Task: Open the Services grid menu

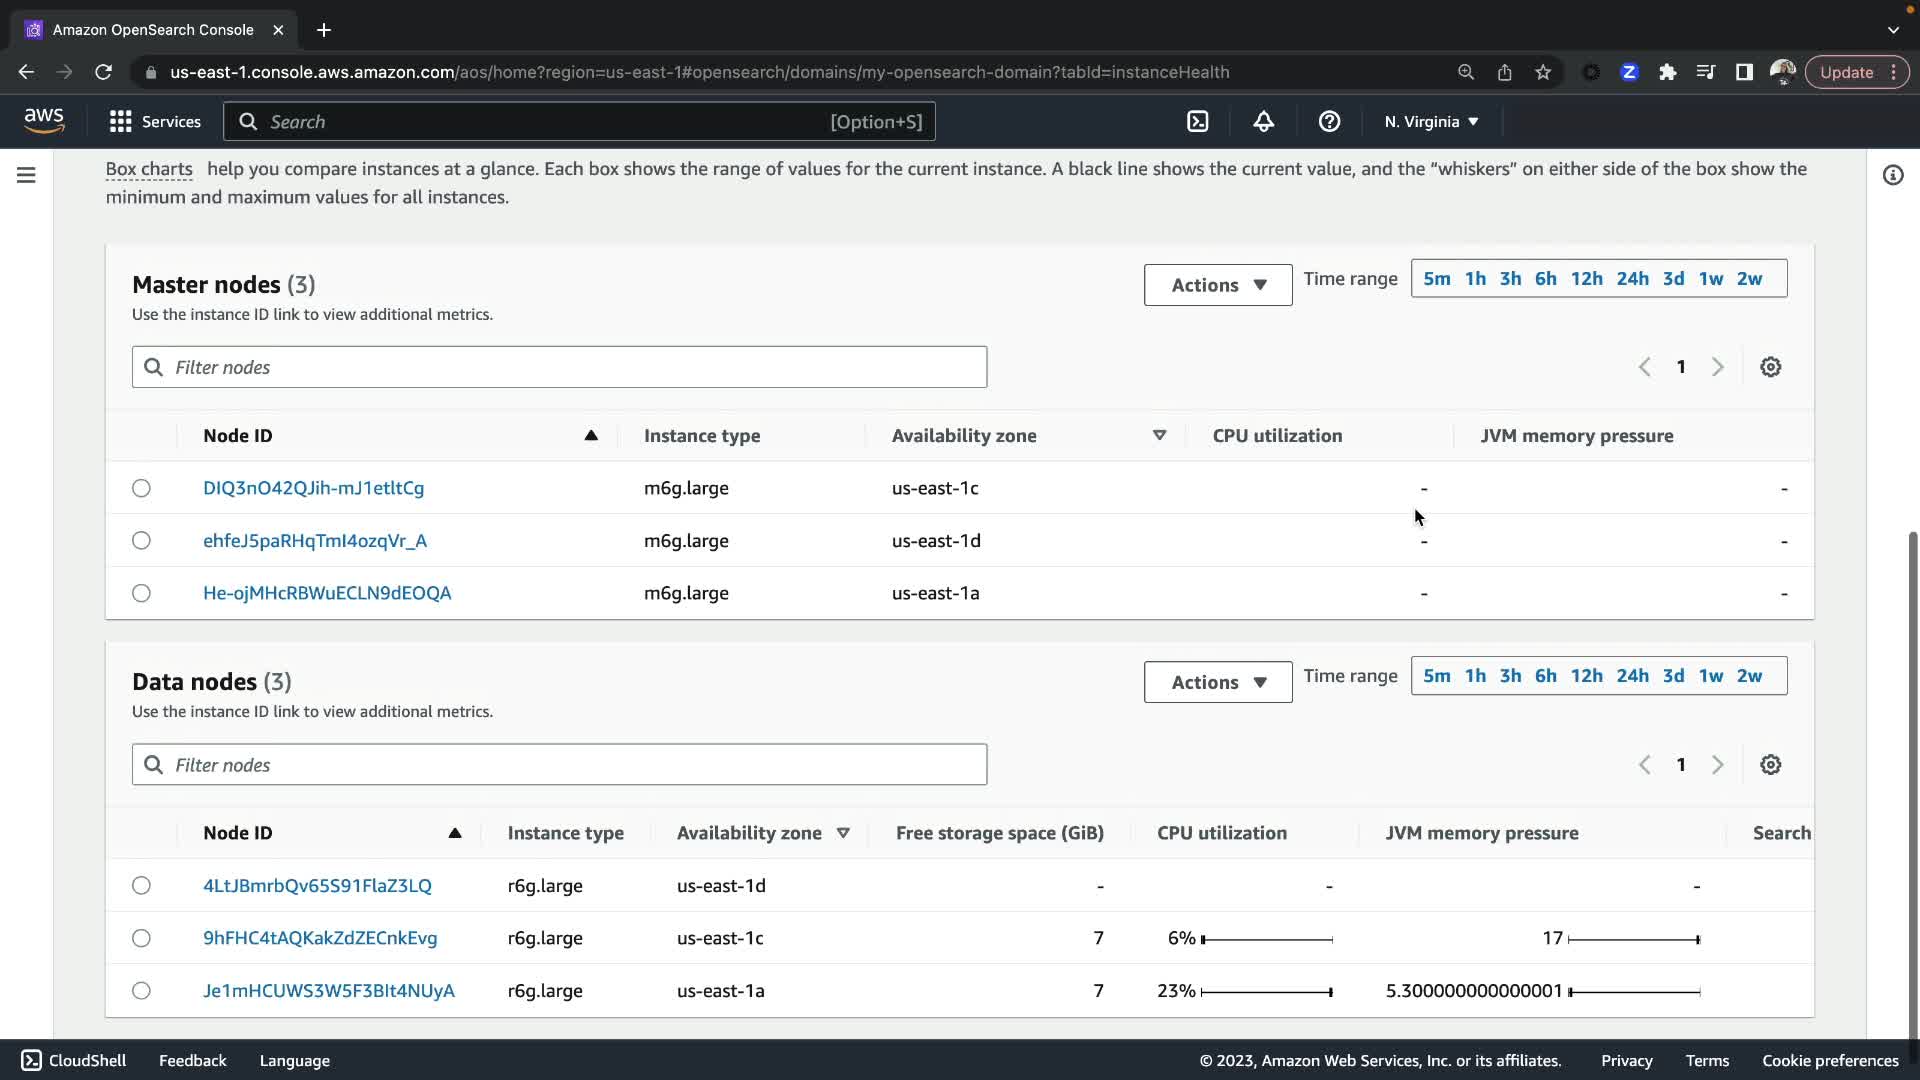Action: coord(154,121)
